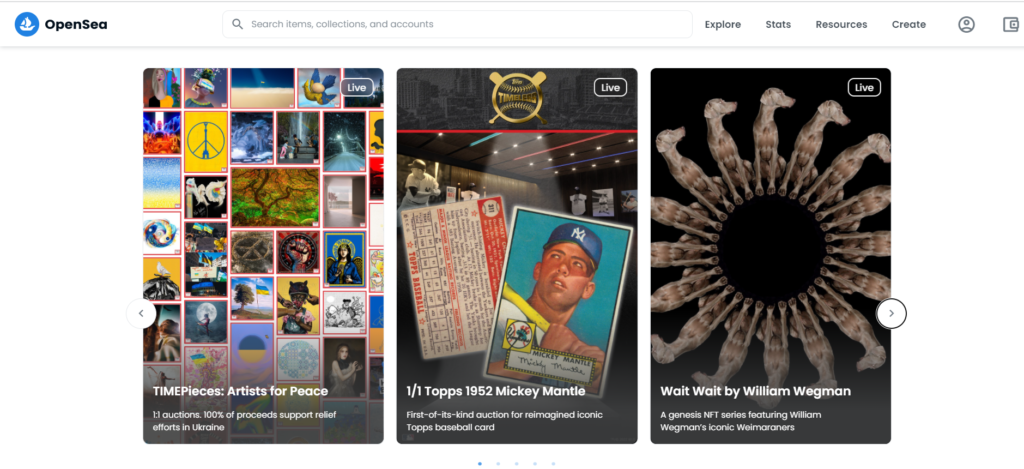Screen dimensions: 1024x469
Task: Open 1/1 Topps 1952 Mickey Mantle card
Action: tap(517, 256)
